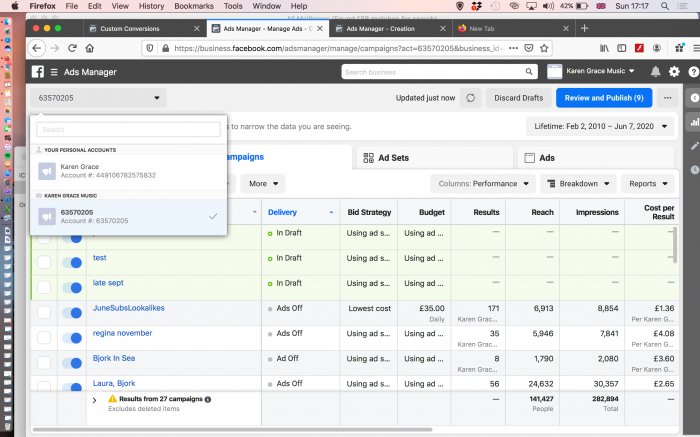Click the Firefox back arrow
The image size is (700, 437).
37,48
